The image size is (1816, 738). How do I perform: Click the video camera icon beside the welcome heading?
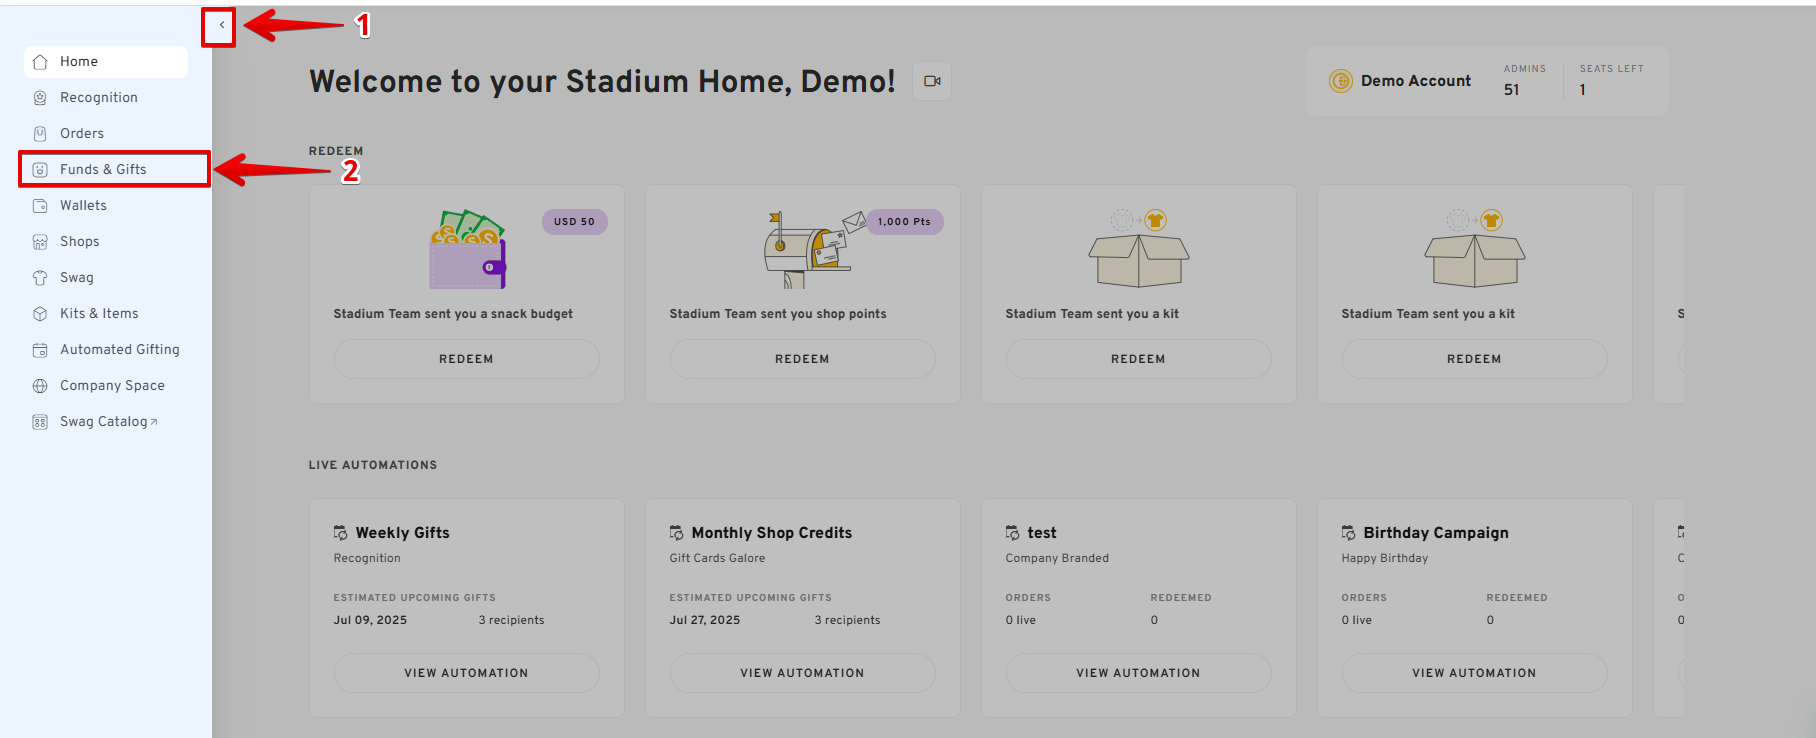(932, 81)
